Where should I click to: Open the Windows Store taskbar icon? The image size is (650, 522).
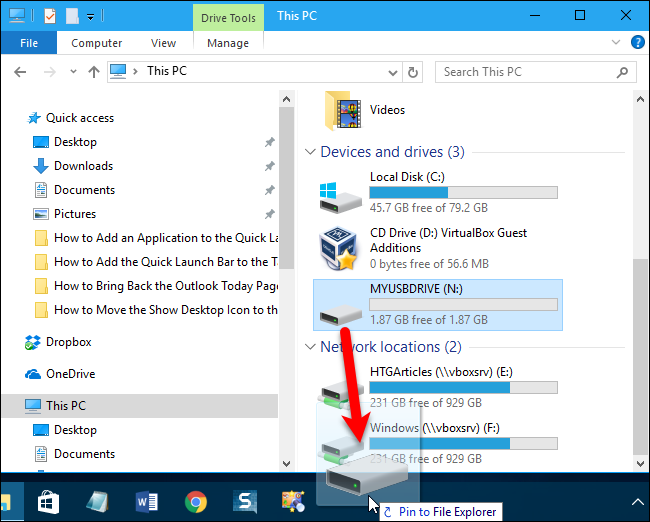tap(49, 502)
